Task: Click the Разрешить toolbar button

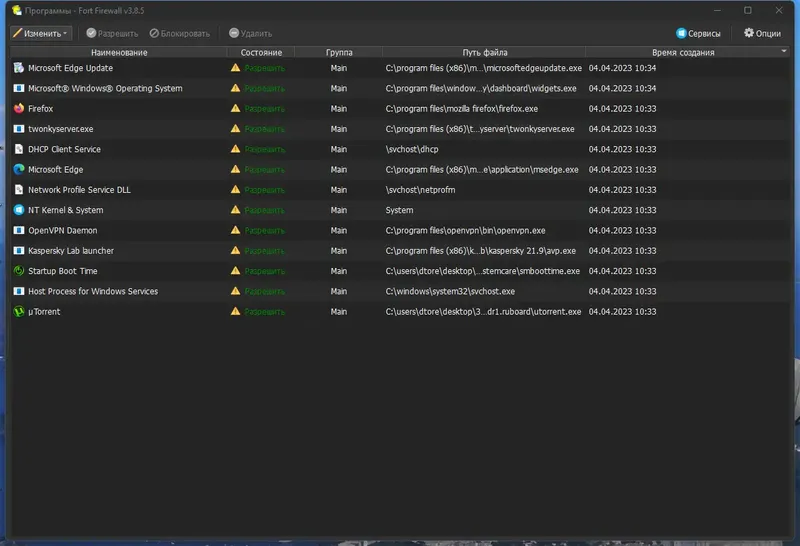Action: (112, 33)
